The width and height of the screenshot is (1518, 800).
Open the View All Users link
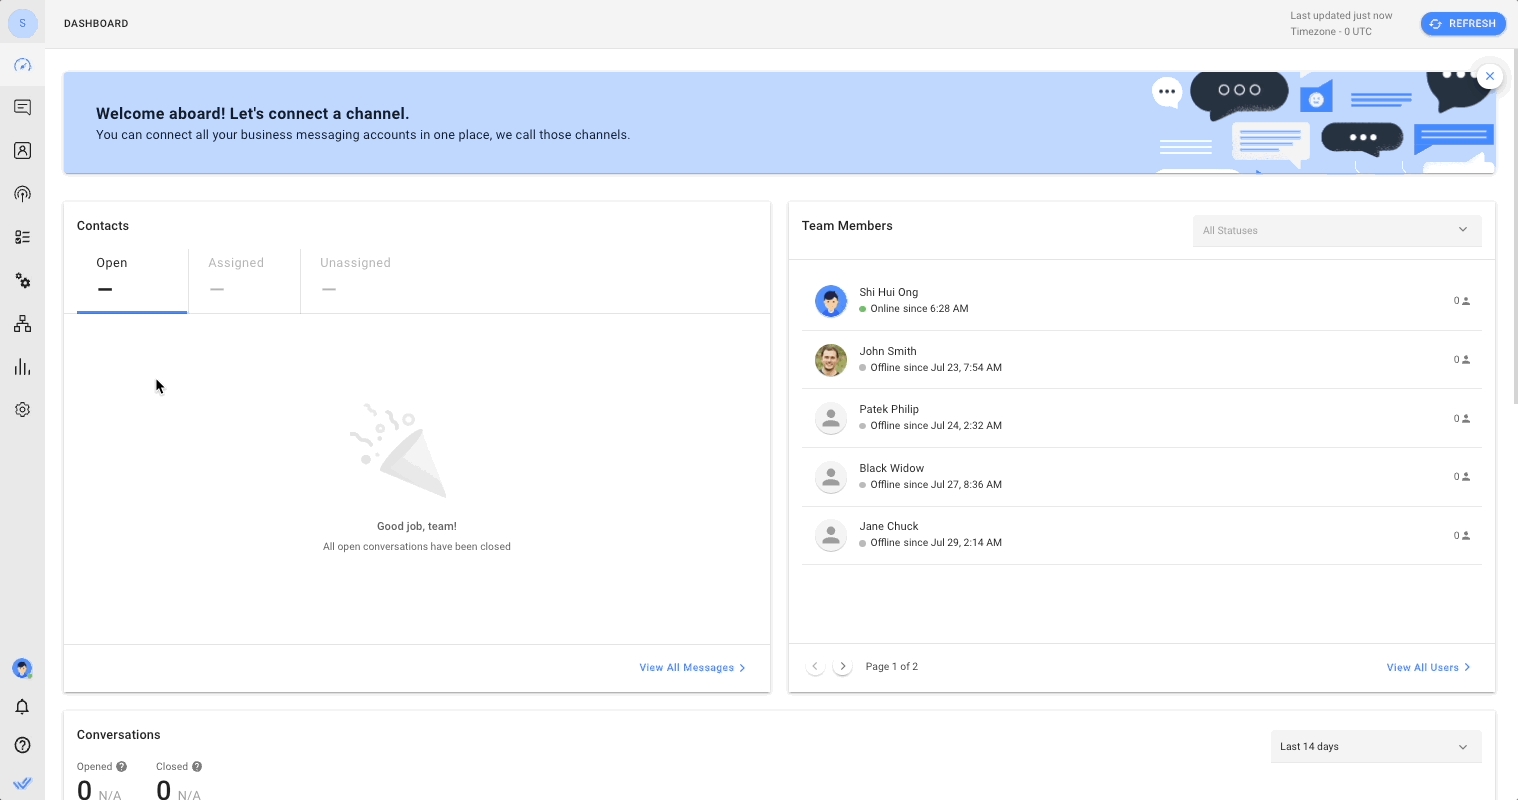pos(1428,668)
